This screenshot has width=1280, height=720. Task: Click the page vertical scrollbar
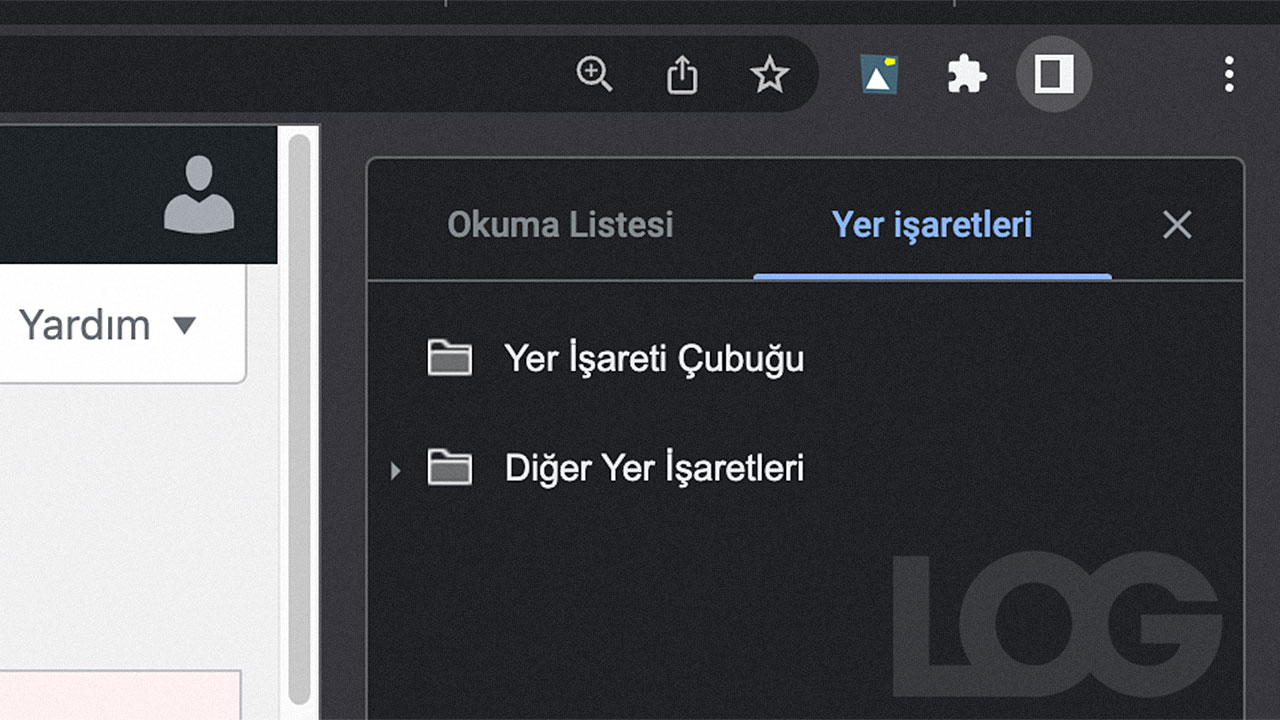pyautogui.click(x=299, y=420)
